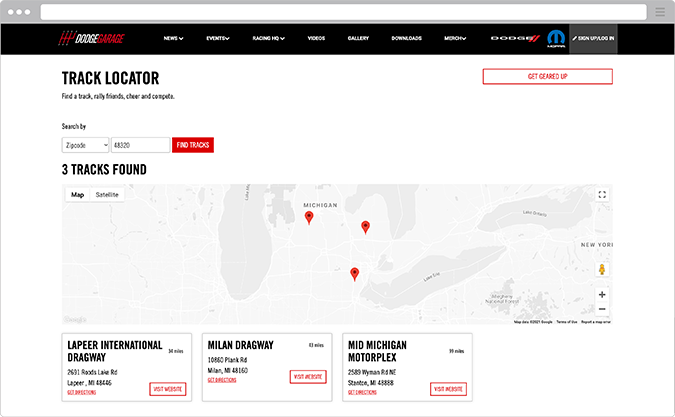675x417 pixels.
Task: Select the map pin northwest of Lake Erie
Action: tap(354, 274)
